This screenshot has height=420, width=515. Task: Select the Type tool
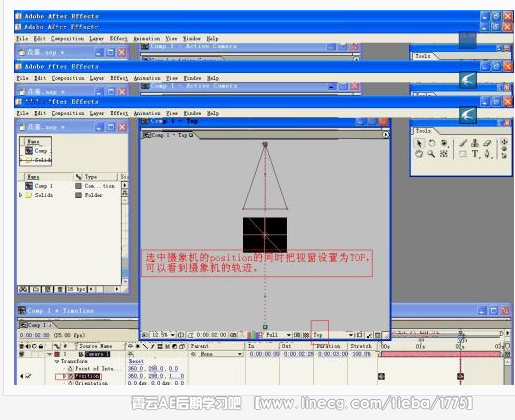(x=475, y=154)
